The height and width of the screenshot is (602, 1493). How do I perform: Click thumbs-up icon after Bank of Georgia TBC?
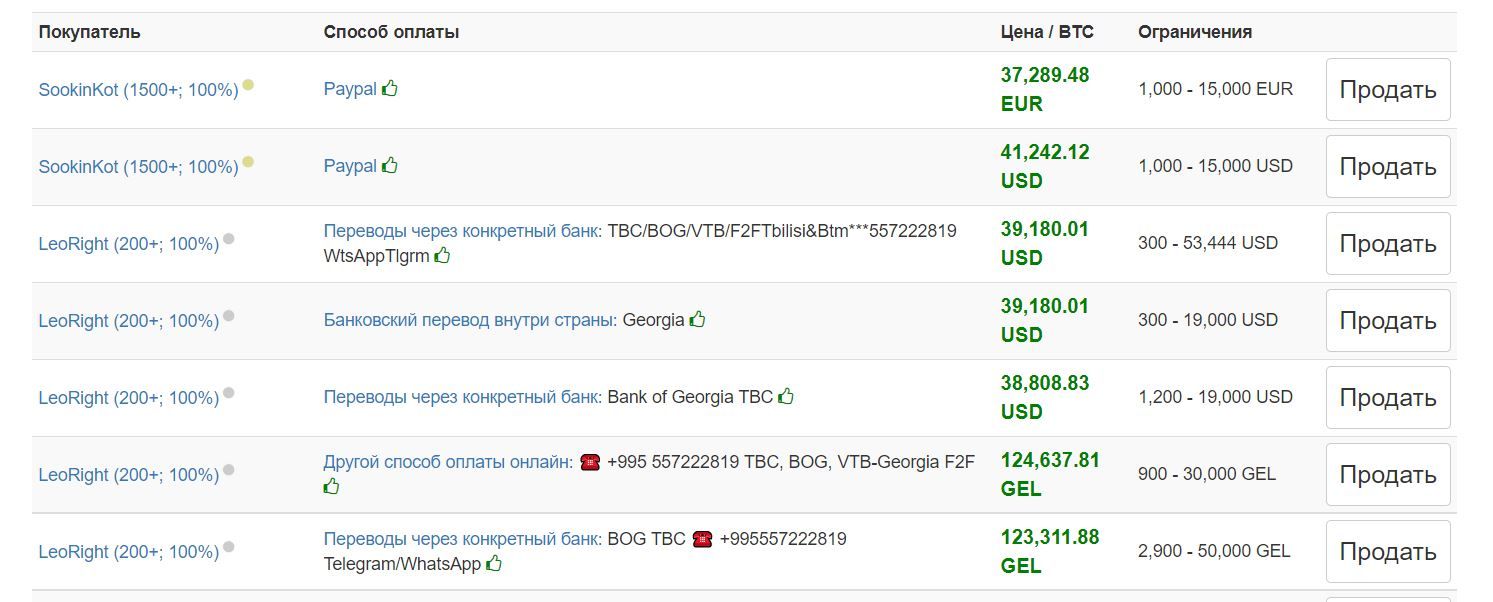point(786,396)
